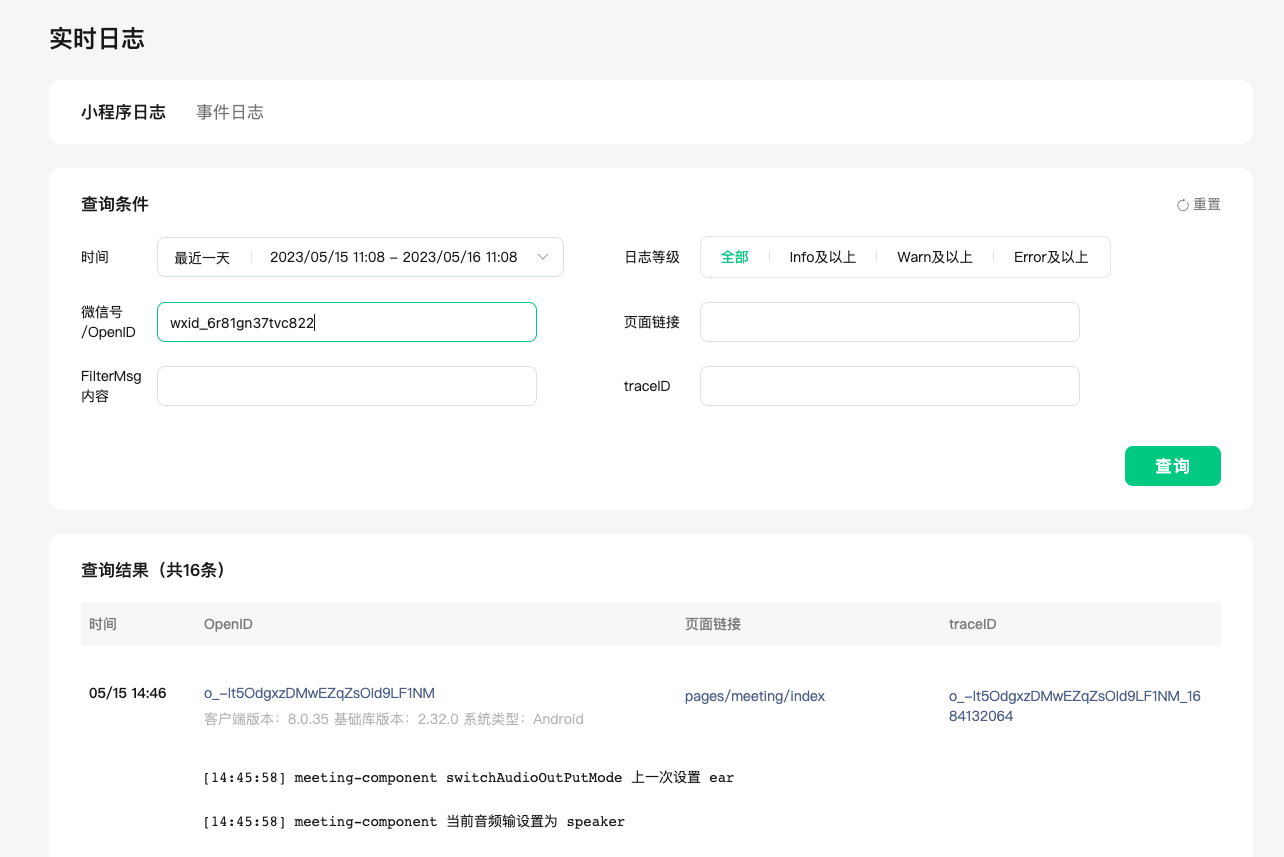Click the log line containing 上一次设置 ear
The height and width of the screenshot is (857, 1284).
pos(468,778)
